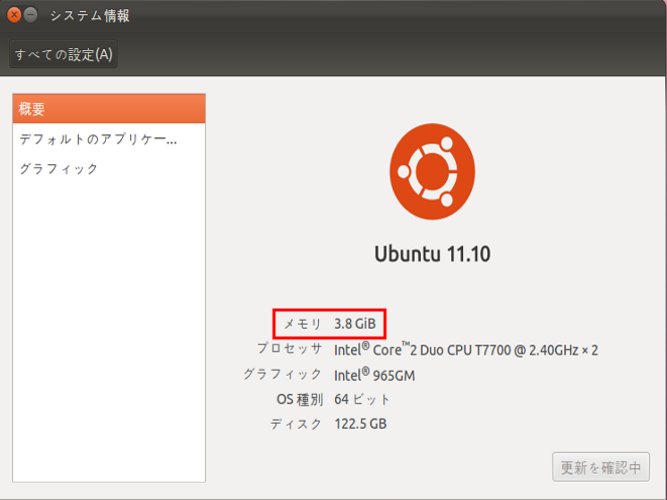The image size is (667, 500).
Task: Minimize the システム情報 window
Action: point(31,15)
